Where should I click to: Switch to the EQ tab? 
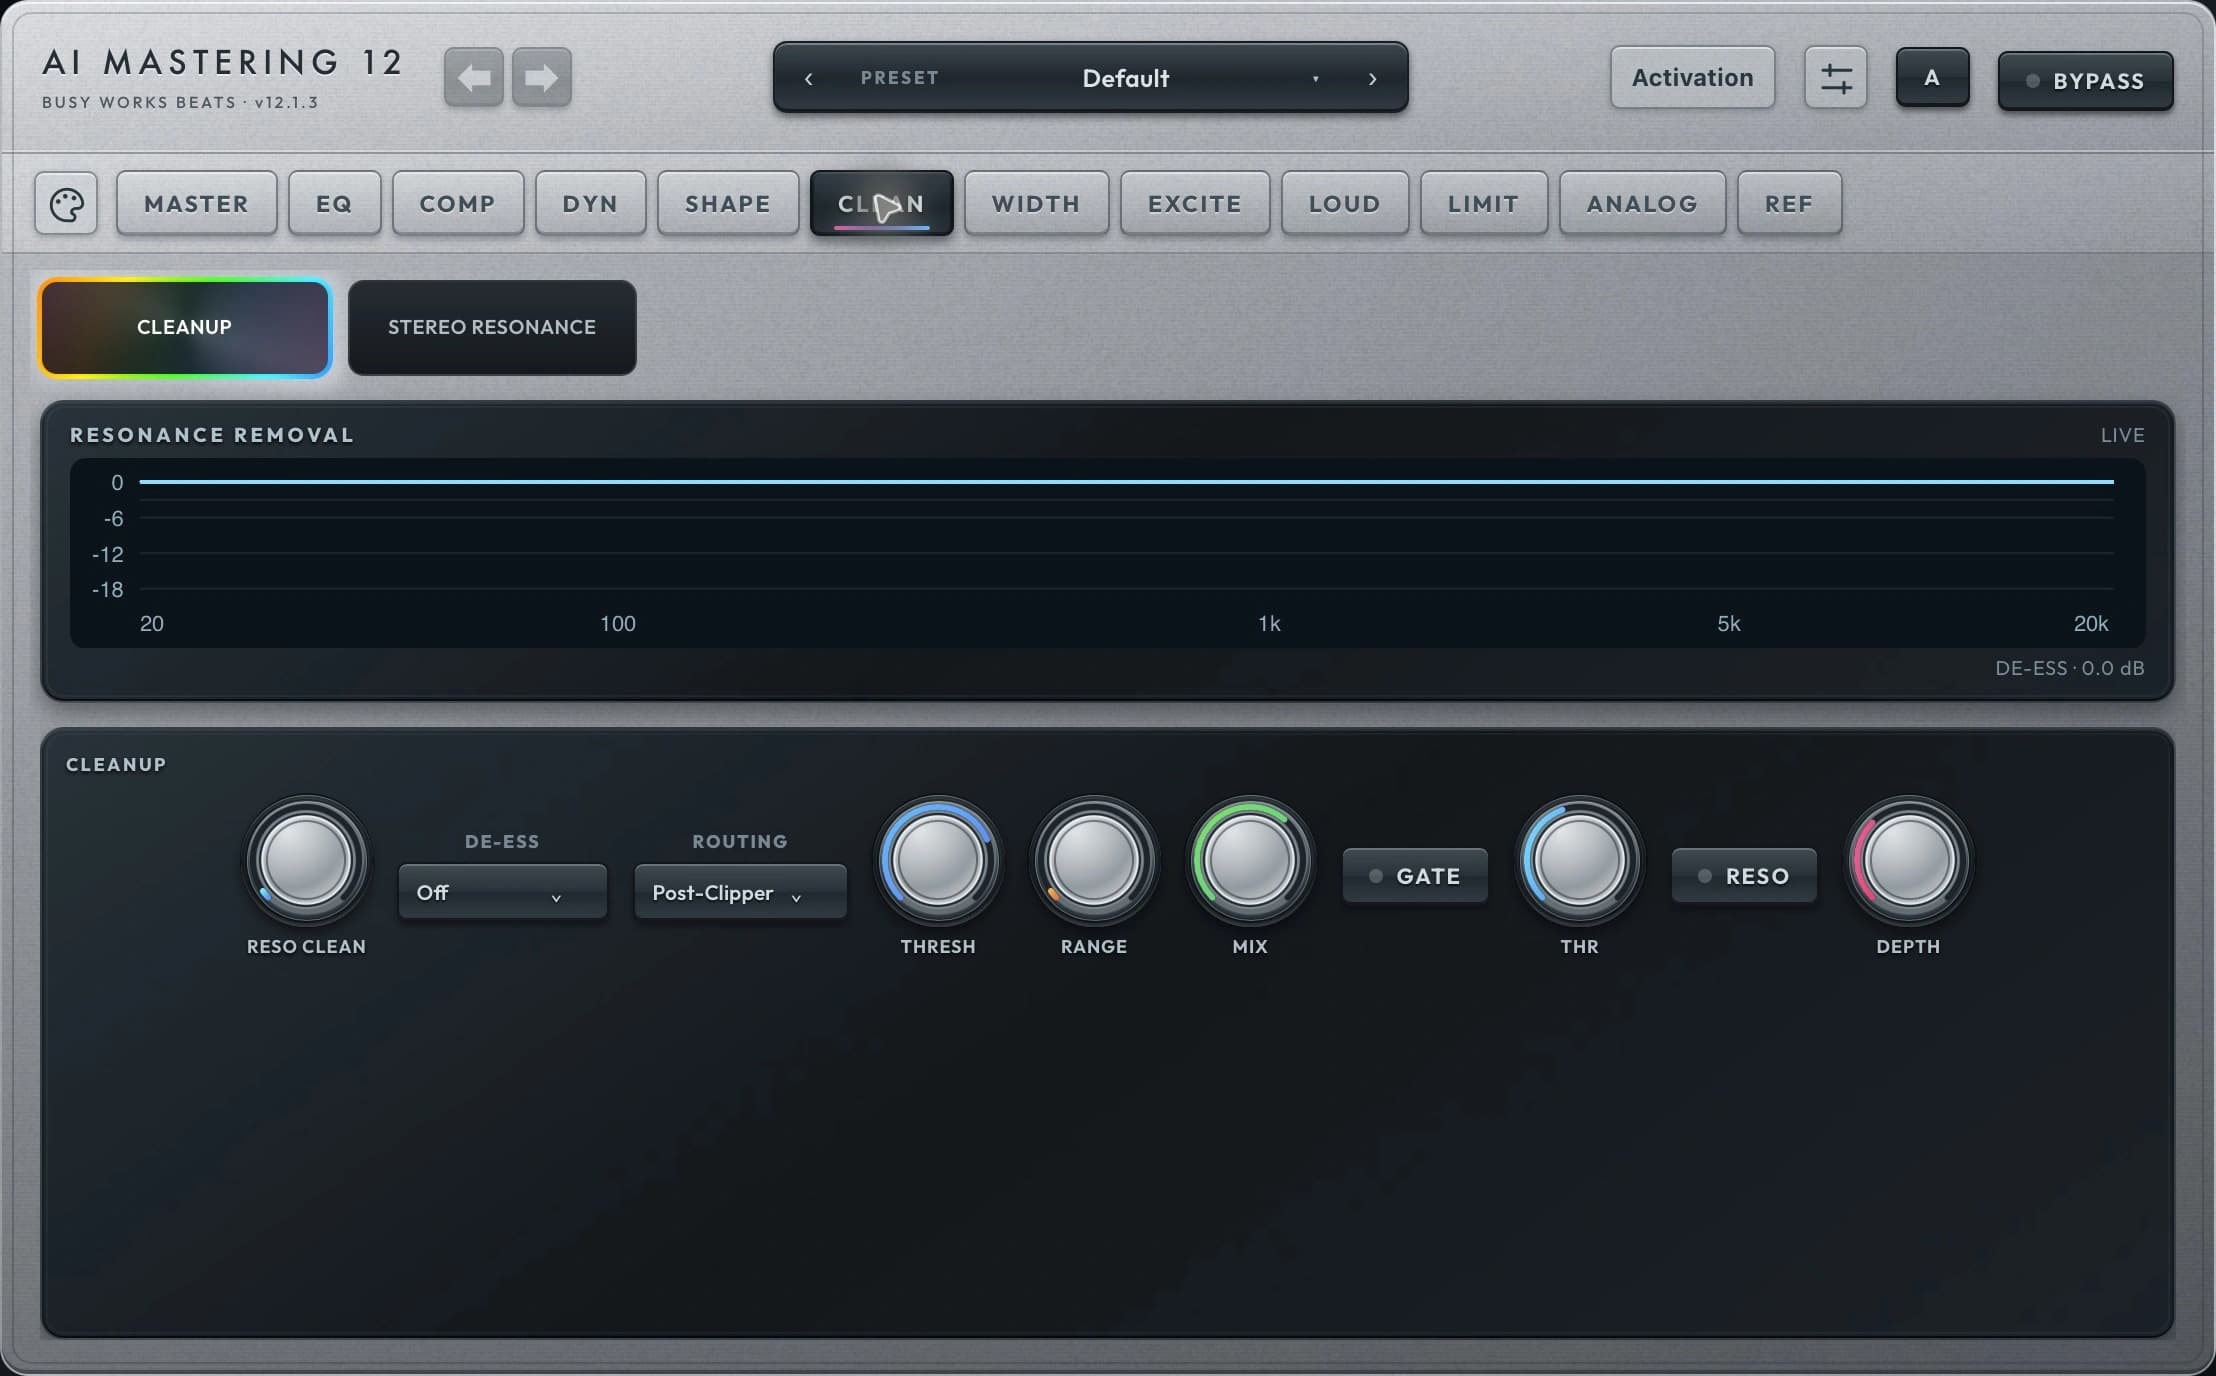(334, 204)
